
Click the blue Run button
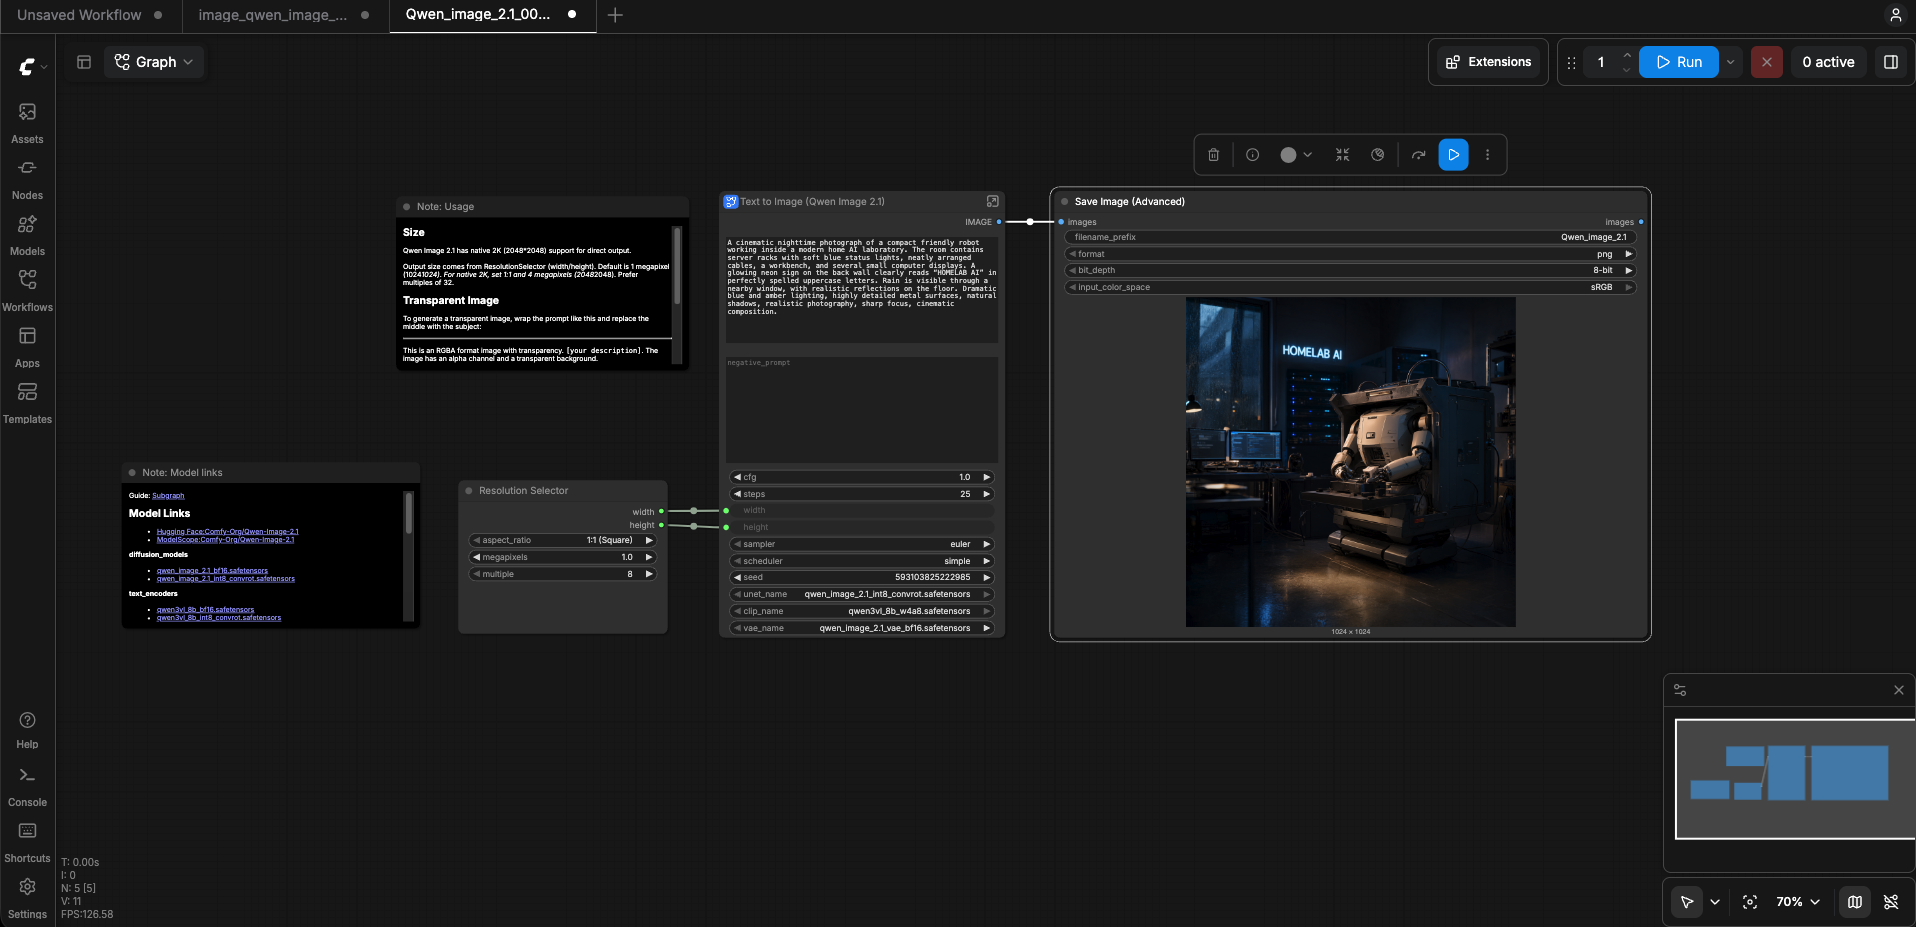[1679, 62]
